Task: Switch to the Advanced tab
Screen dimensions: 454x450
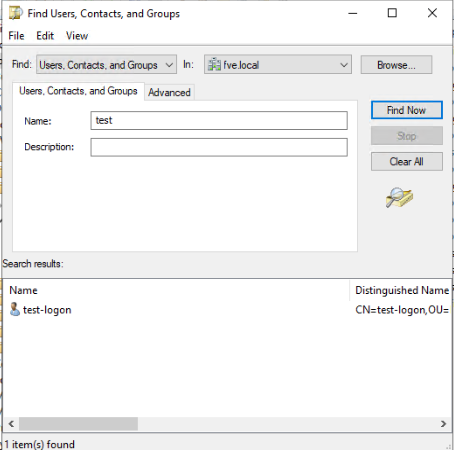Action: pos(169,92)
